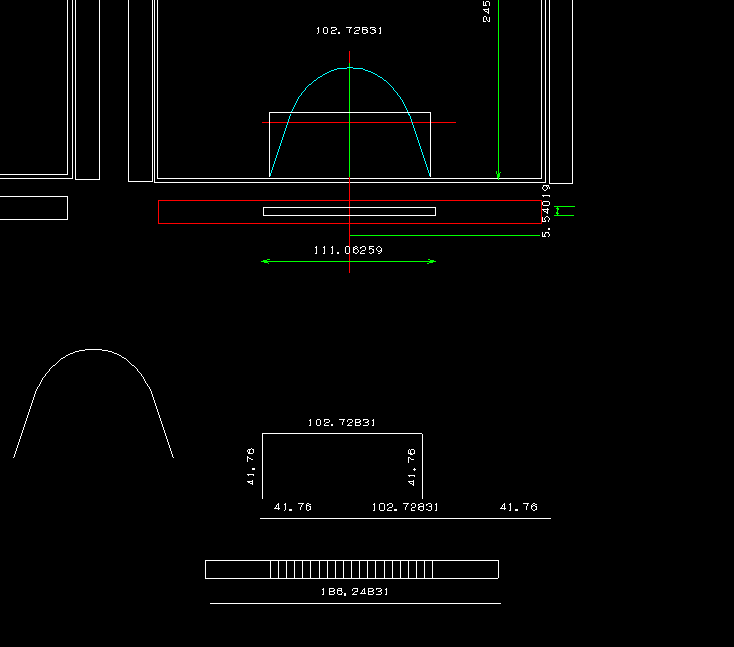Select the bottom-left horizontal 41.76 text
This screenshot has width=734, height=647.
293,507
